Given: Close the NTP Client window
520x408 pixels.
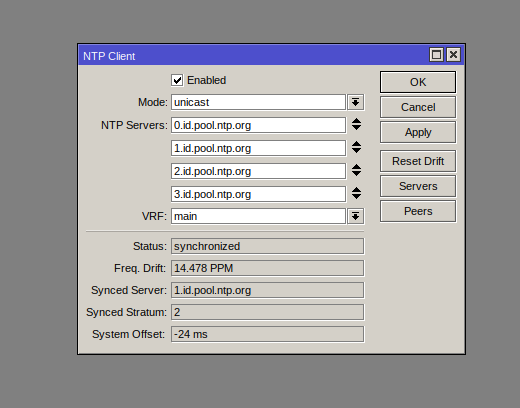Looking at the screenshot, I should tap(454, 55).
